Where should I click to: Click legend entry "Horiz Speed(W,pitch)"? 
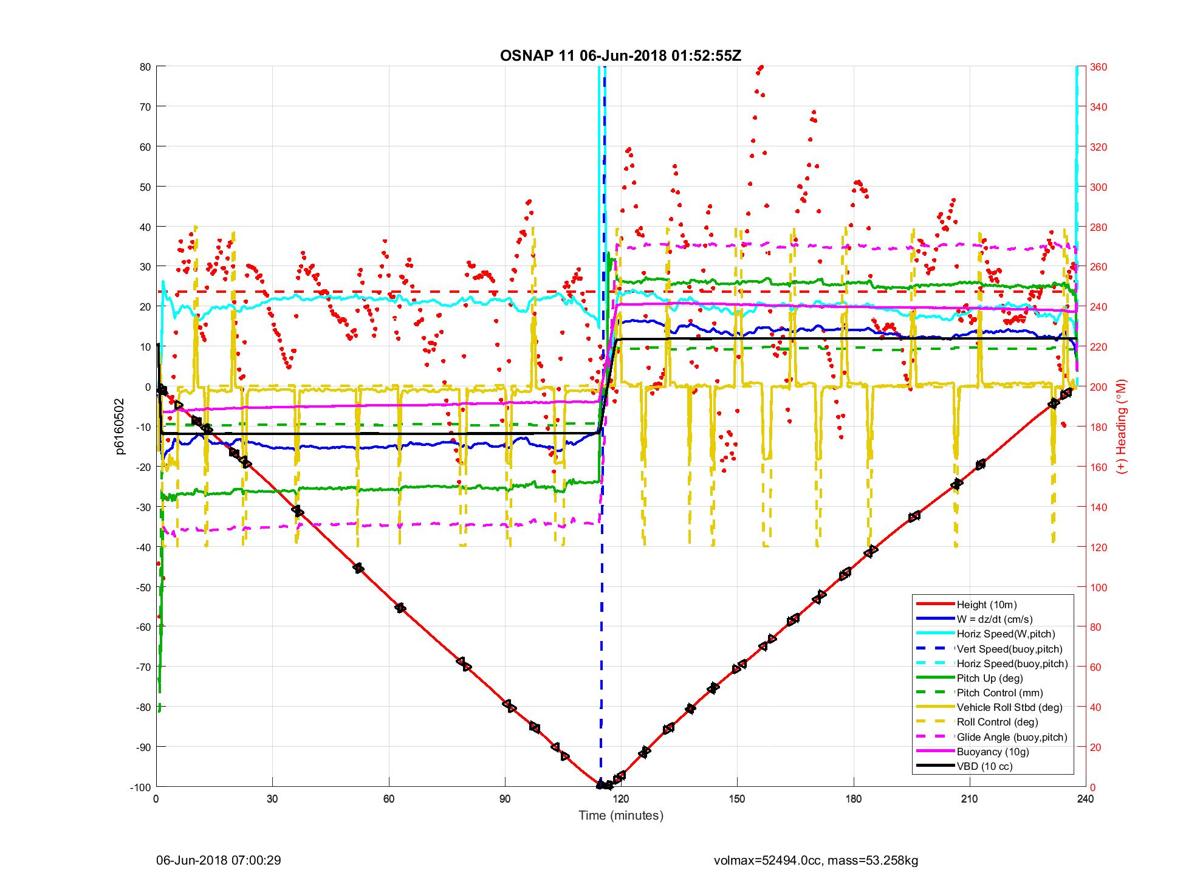(x=1006, y=634)
